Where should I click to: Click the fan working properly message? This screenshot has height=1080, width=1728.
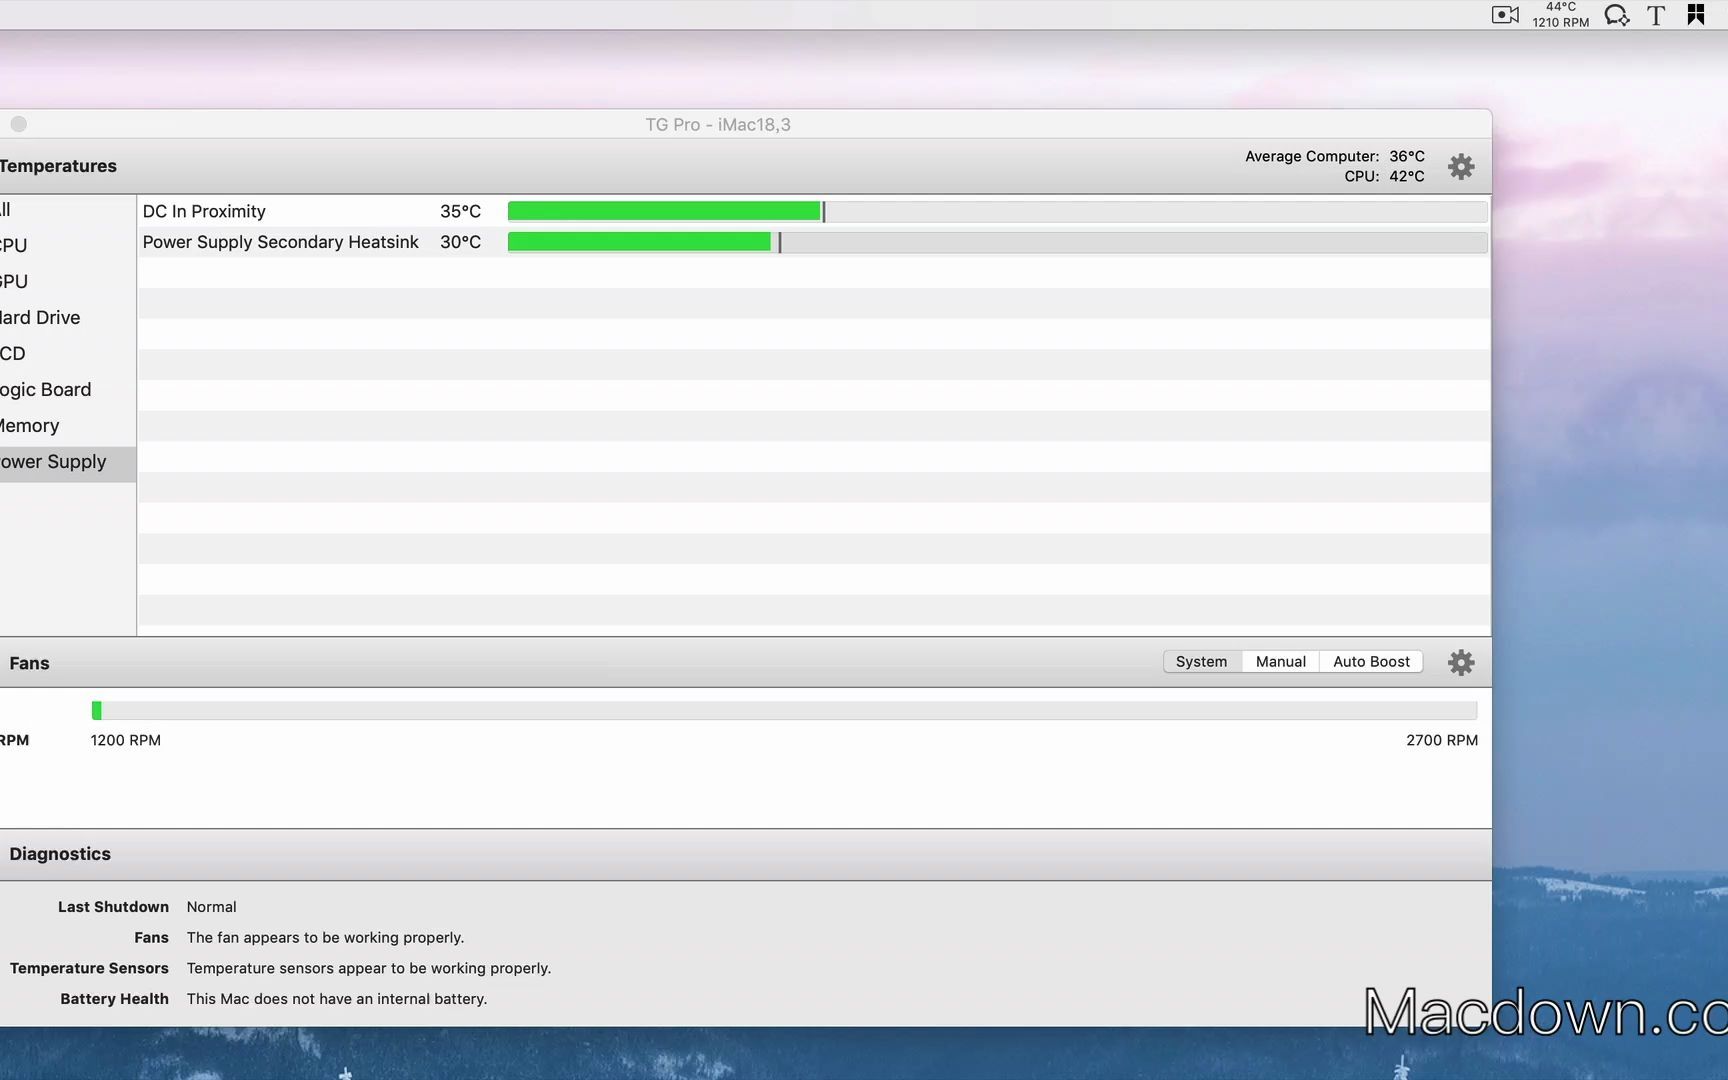(x=325, y=938)
